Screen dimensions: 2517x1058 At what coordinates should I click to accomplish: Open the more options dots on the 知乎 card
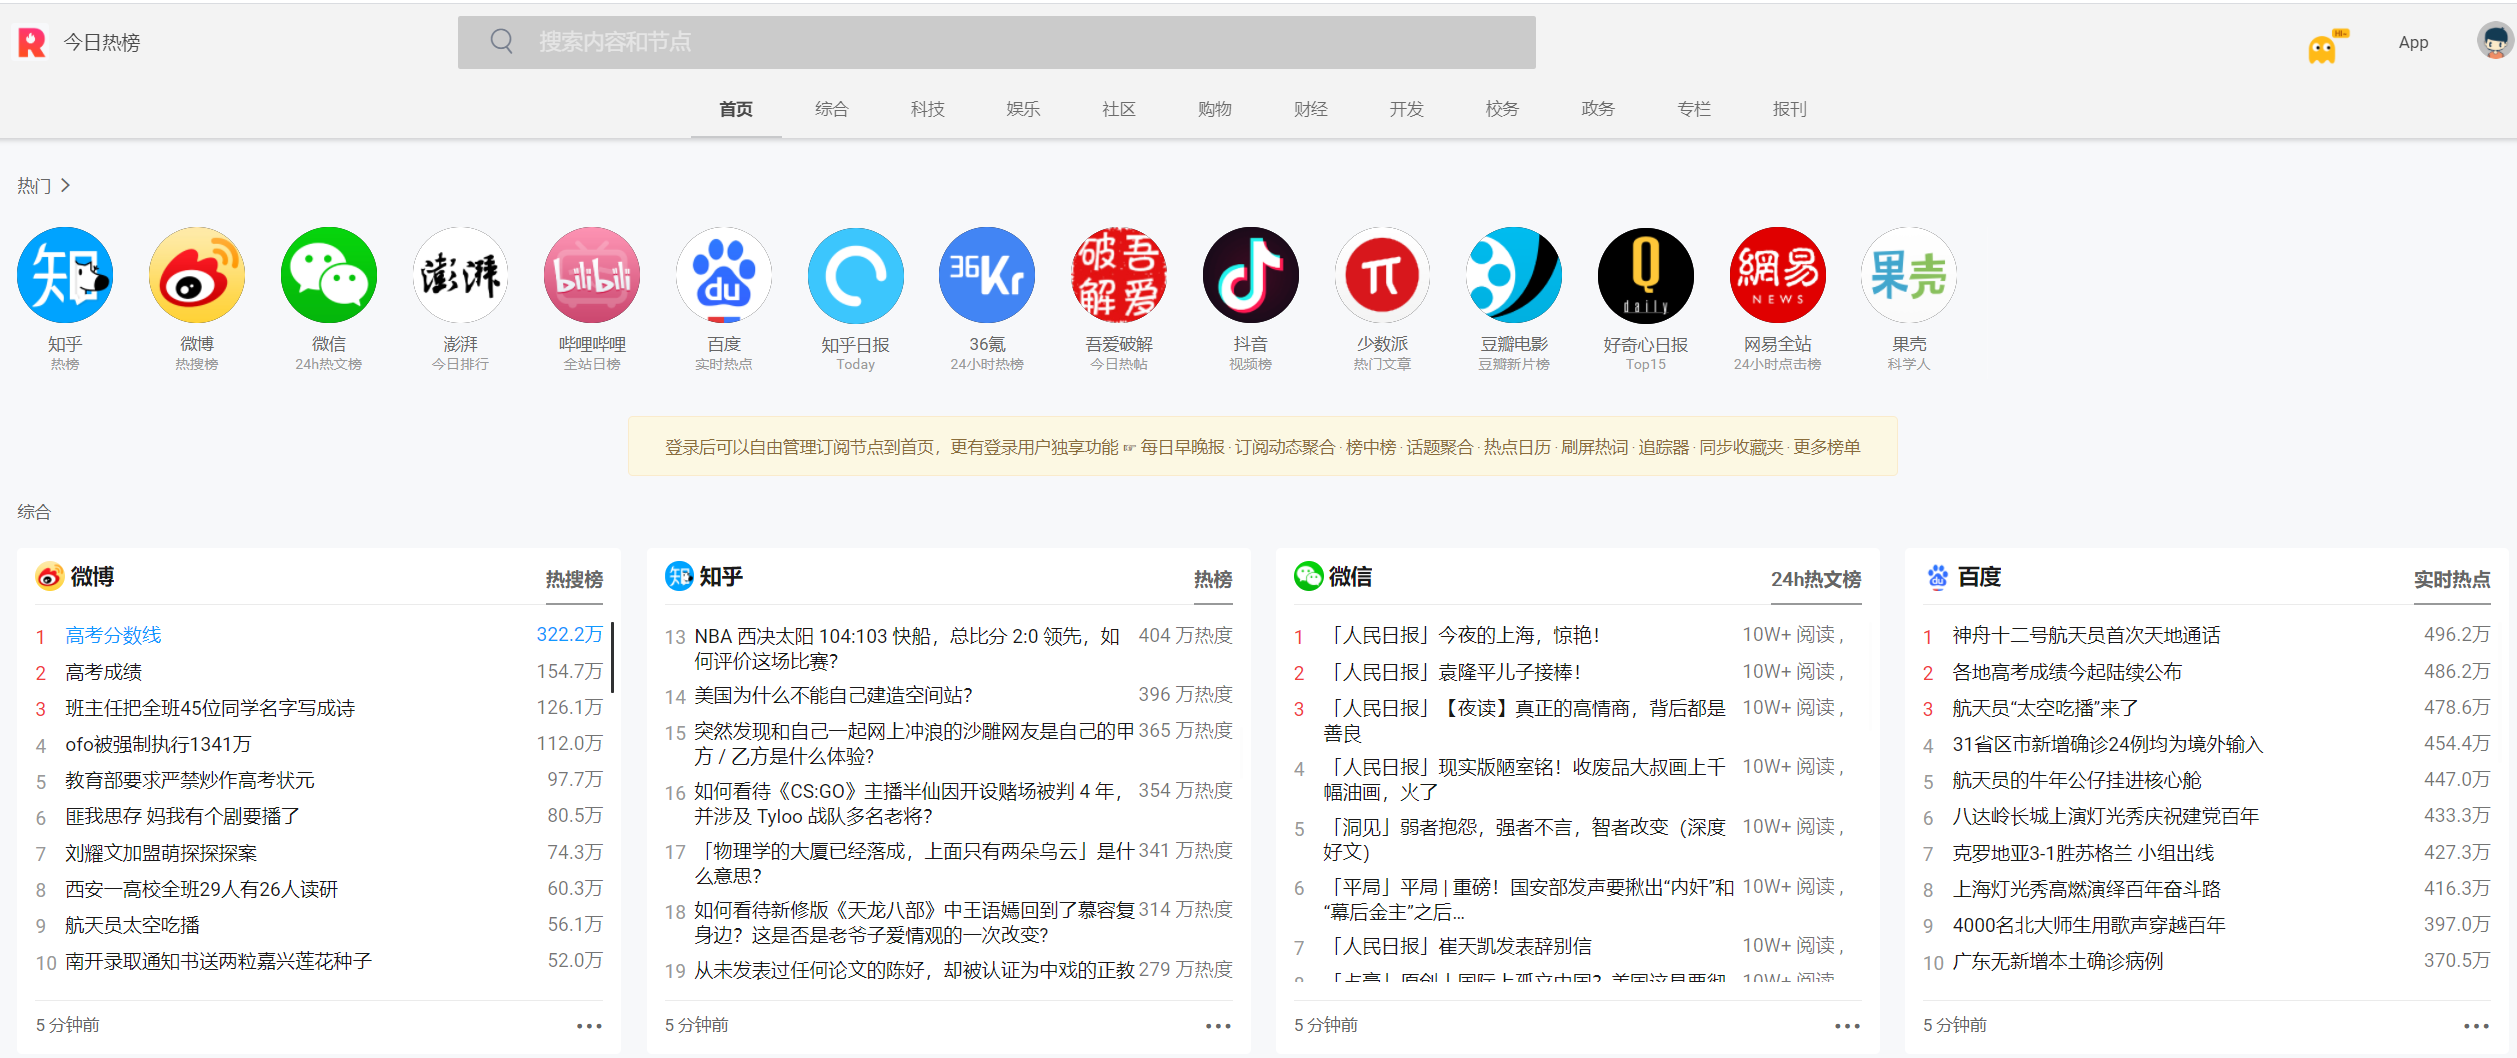pyautogui.click(x=1218, y=1026)
